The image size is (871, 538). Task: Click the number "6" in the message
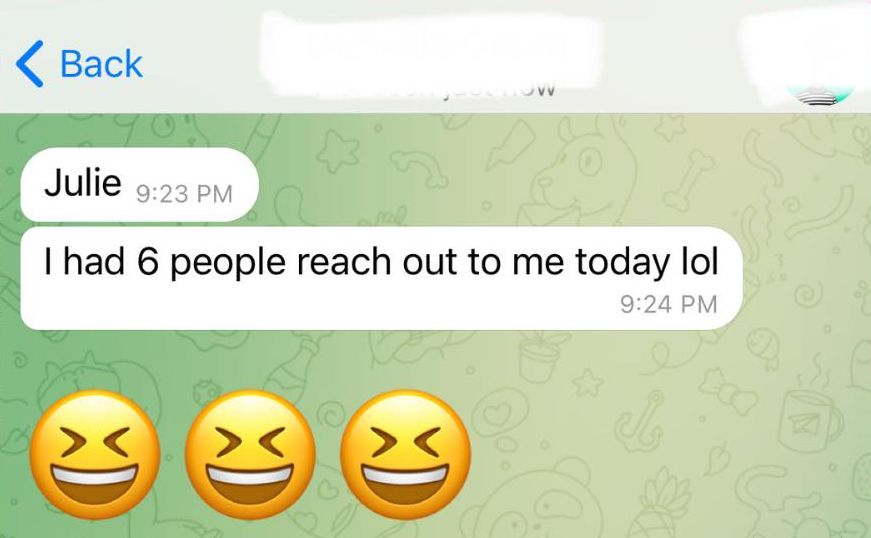tap(148, 262)
